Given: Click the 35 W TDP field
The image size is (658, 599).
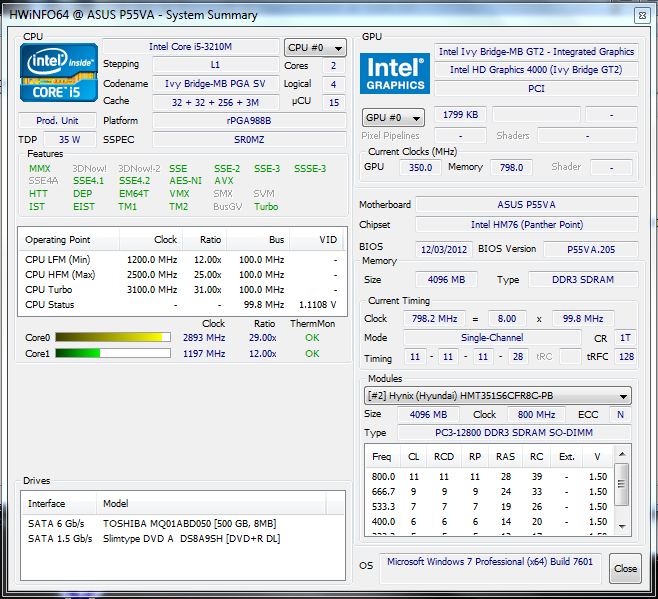Looking at the screenshot, I should (70, 139).
